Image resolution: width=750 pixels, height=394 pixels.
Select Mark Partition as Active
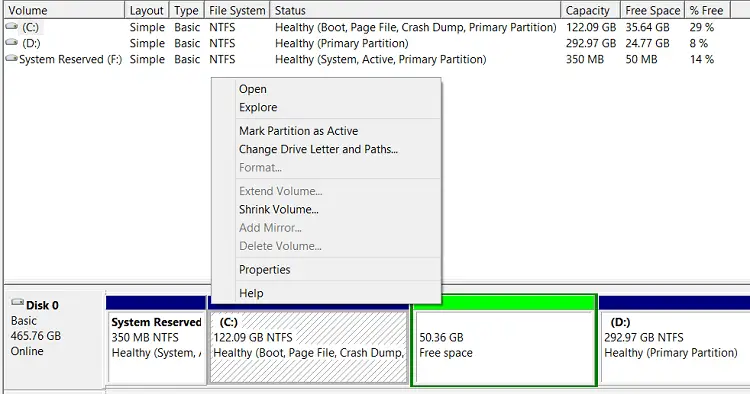pyautogui.click(x=298, y=131)
